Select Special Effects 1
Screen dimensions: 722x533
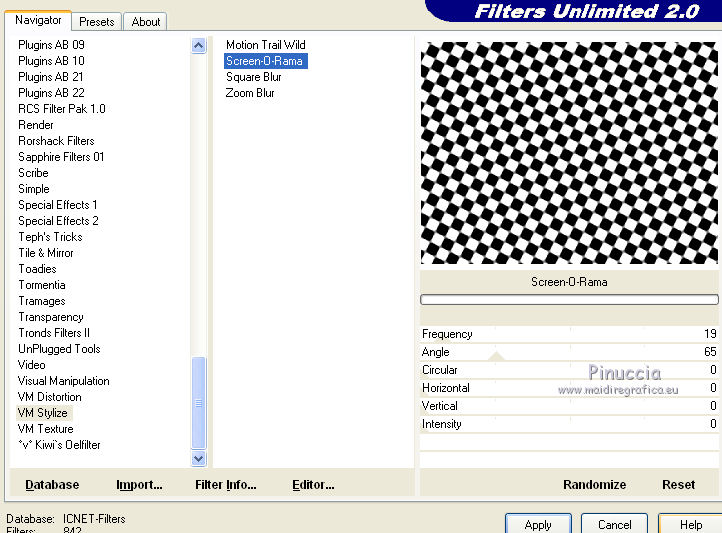tap(58, 205)
